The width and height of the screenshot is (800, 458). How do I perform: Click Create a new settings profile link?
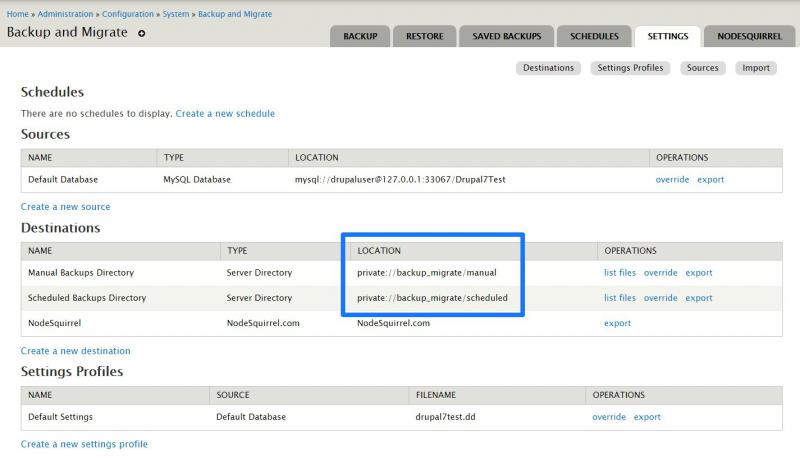(84, 444)
